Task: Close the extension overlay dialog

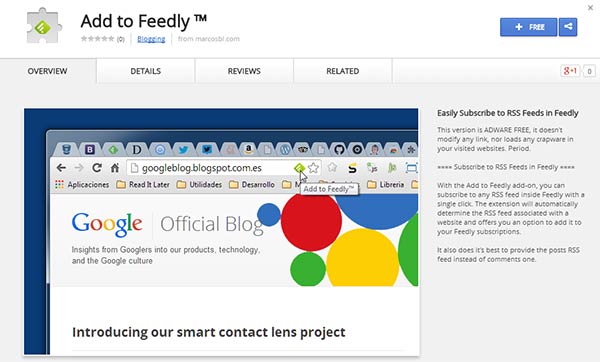Action: (590, 7)
